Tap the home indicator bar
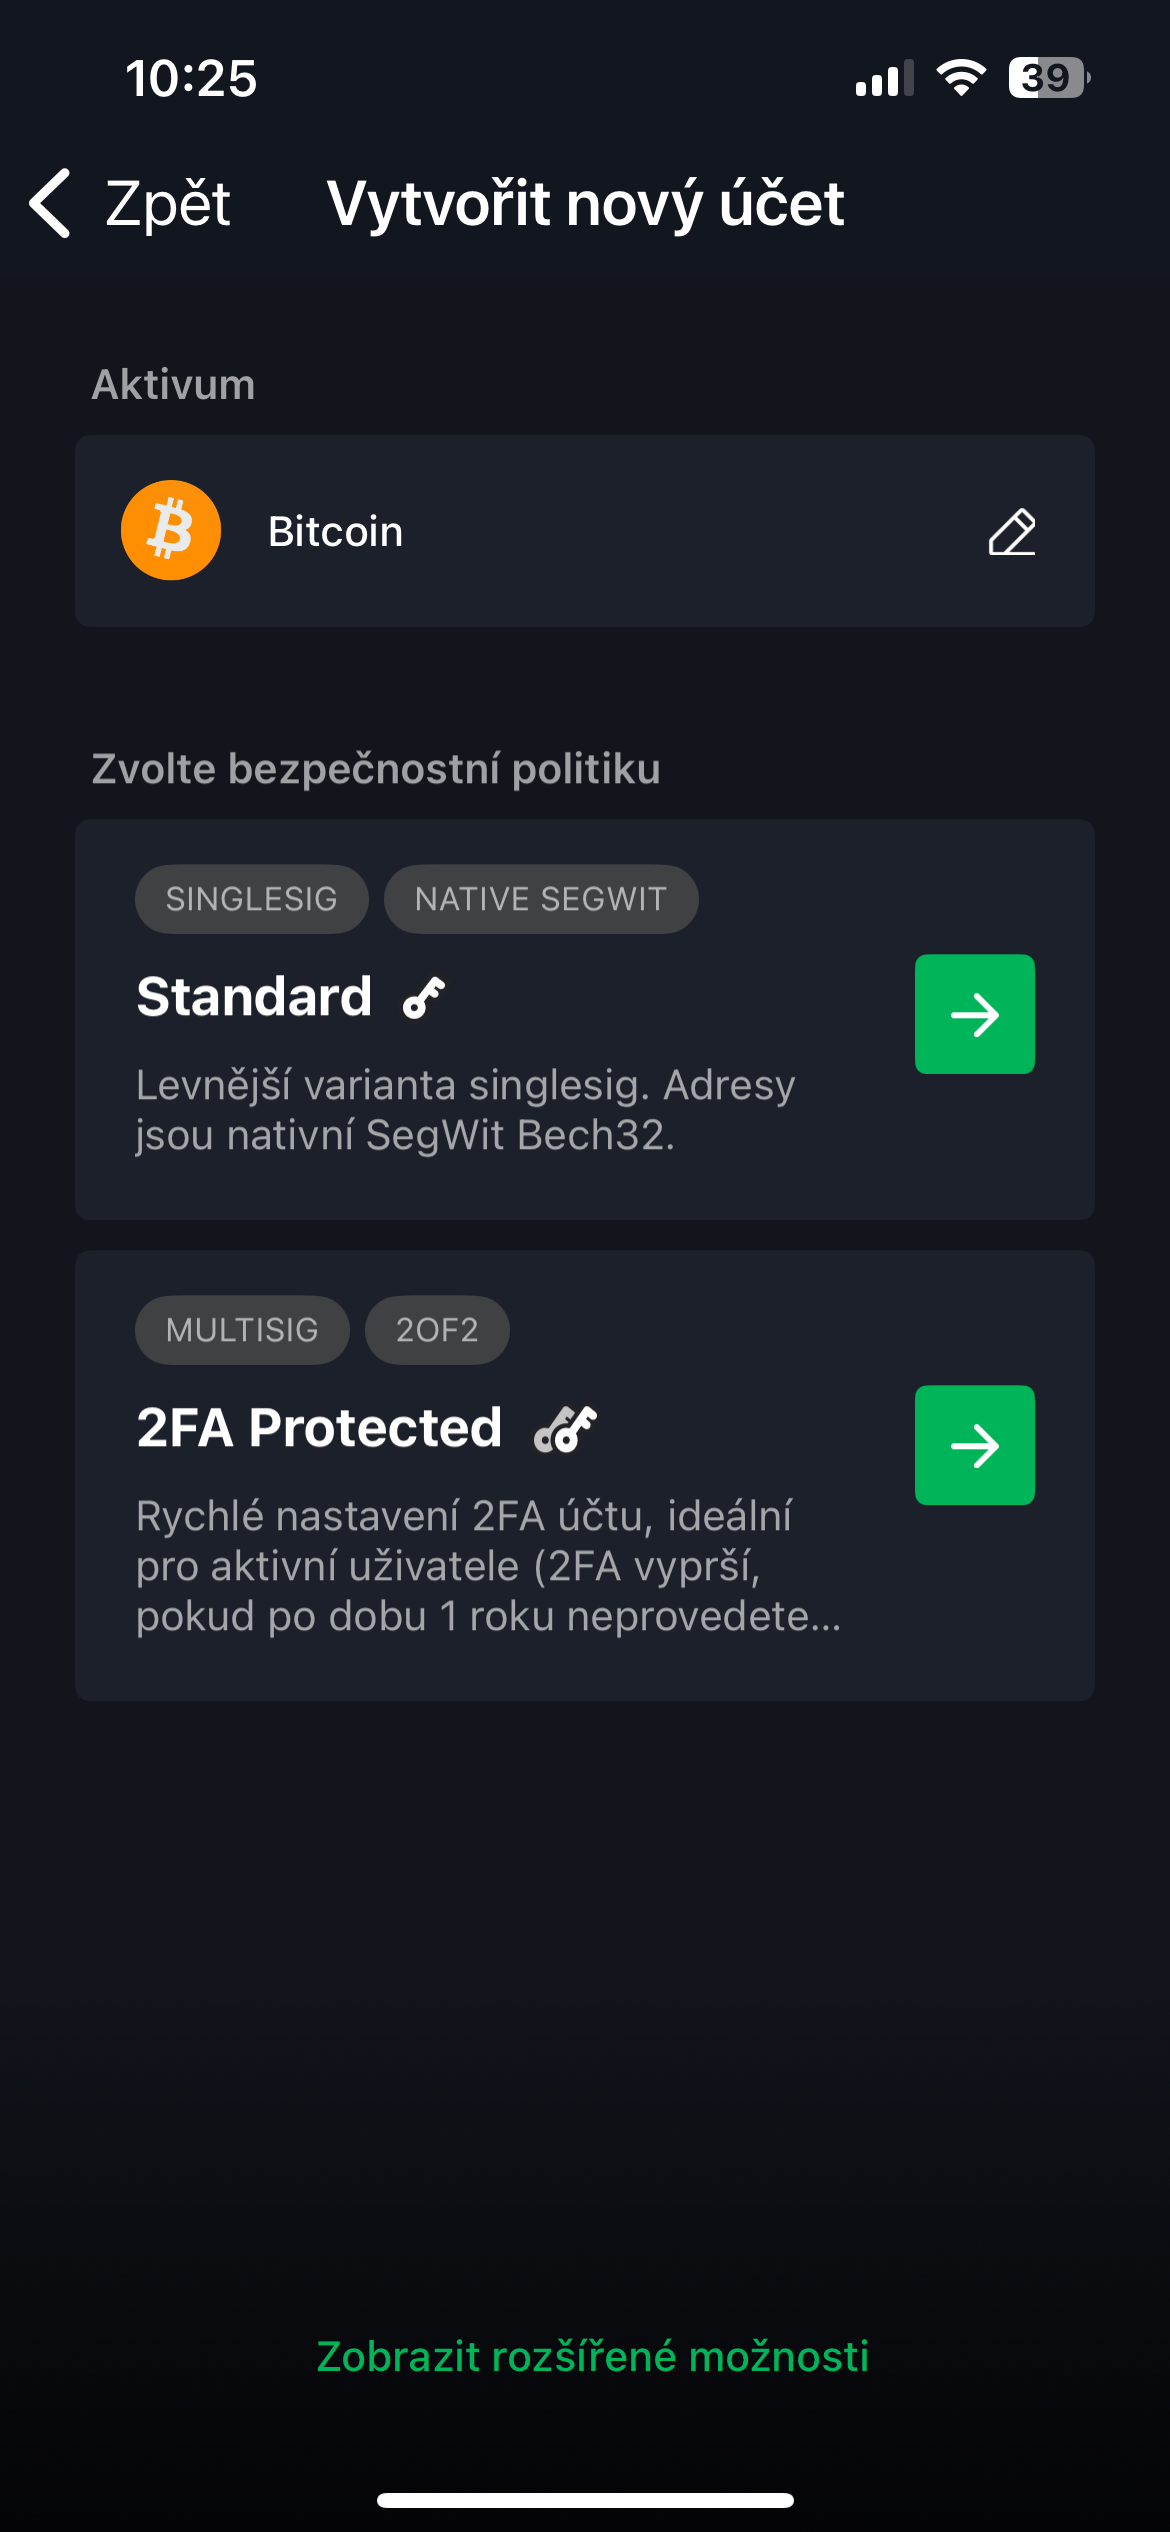This screenshot has height=2532, width=1170. (585, 2500)
